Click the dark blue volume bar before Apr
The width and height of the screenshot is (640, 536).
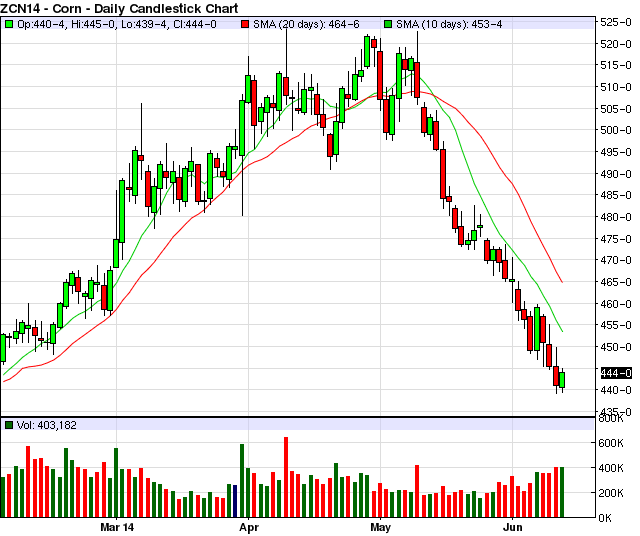pyautogui.click(x=235, y=501)
